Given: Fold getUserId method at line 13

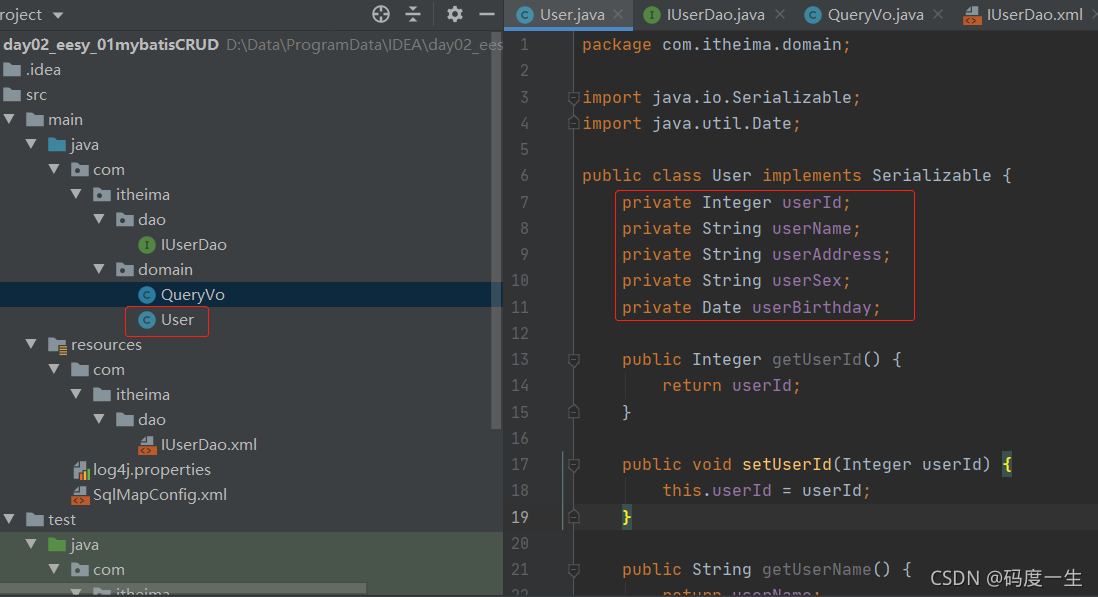Looking at the screenshot, I should pos(574,360).
